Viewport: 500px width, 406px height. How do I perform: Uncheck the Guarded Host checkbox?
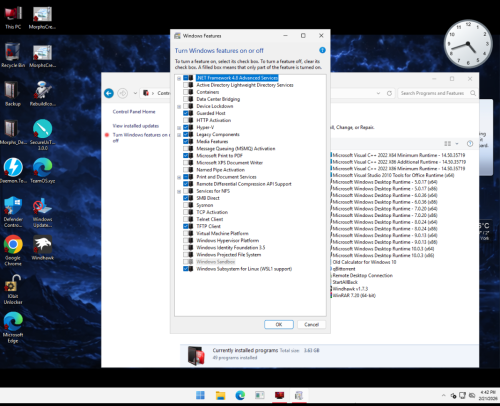point(186,113)
